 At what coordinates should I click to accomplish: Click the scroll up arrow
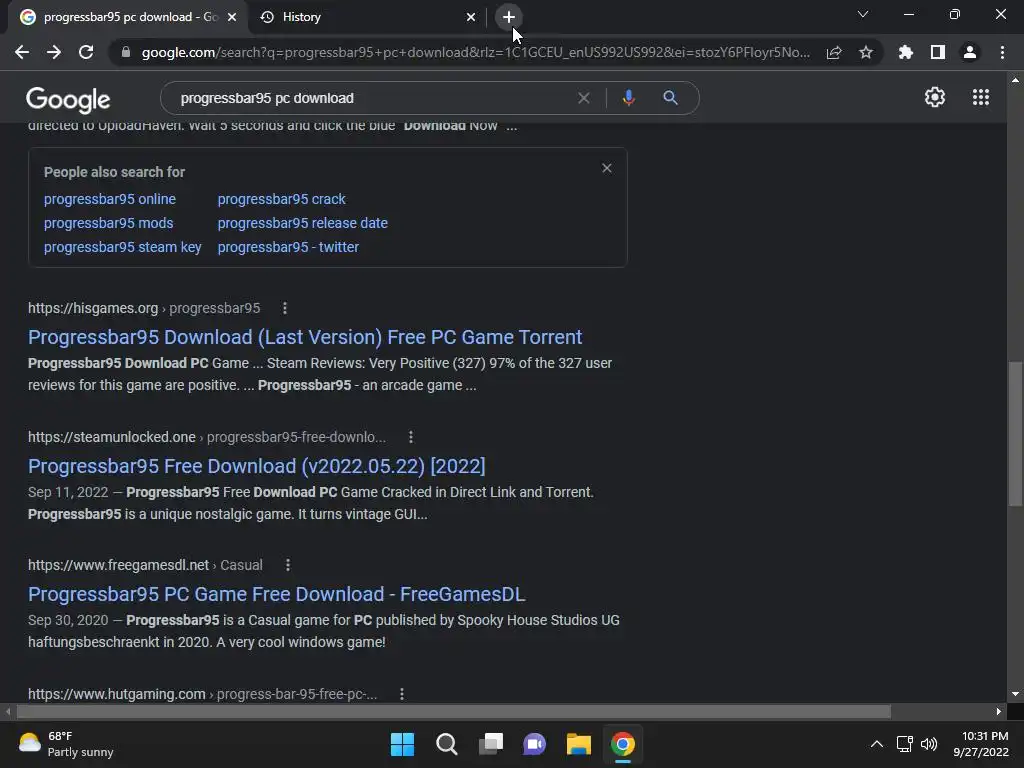[1015, 80]
